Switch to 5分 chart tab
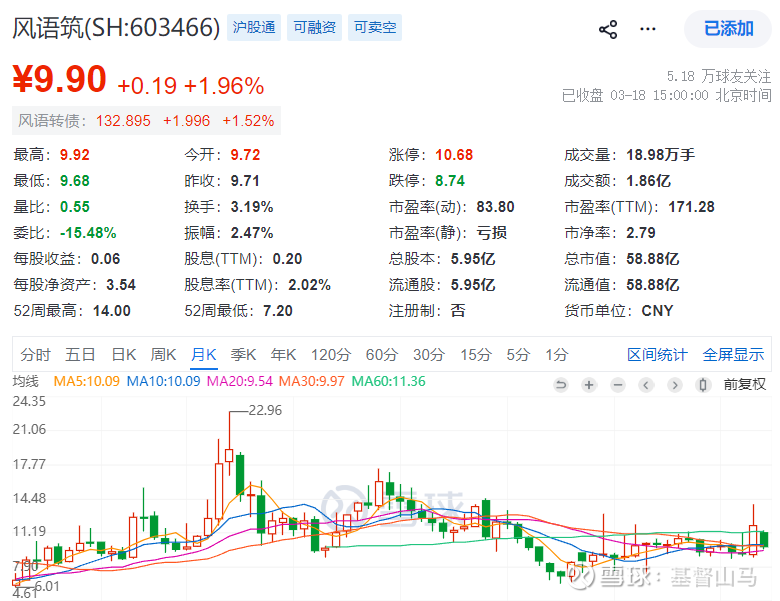This screenshot has width=780, height=601. coord(518,355)
